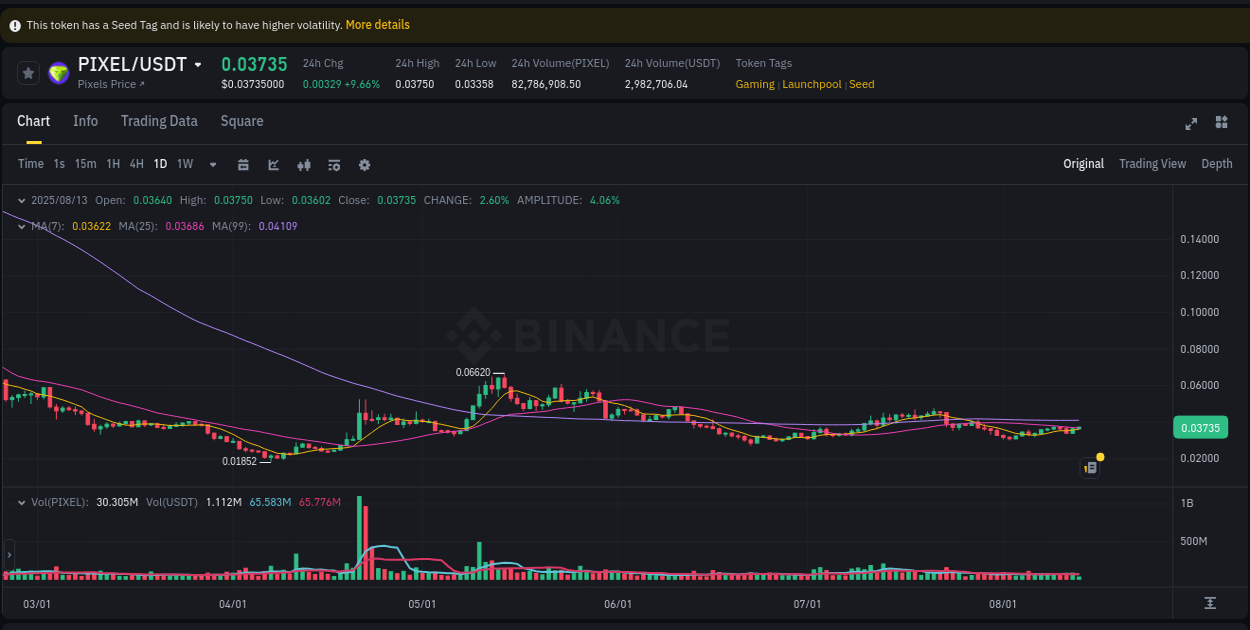This screenshot has height=630, width=1250.
Task: Open the candlestick chart type icon
Action: [x=304, y=164]
